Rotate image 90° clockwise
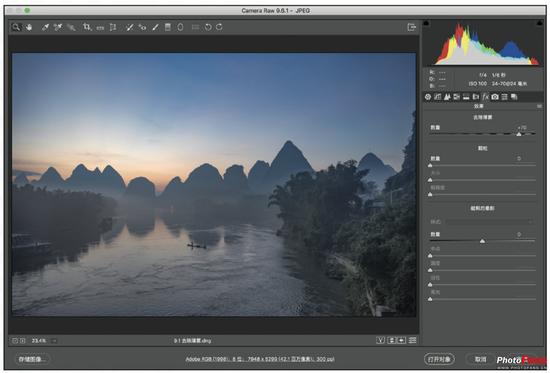This screenshot has width=550, height=373. (x=220, y=27)
